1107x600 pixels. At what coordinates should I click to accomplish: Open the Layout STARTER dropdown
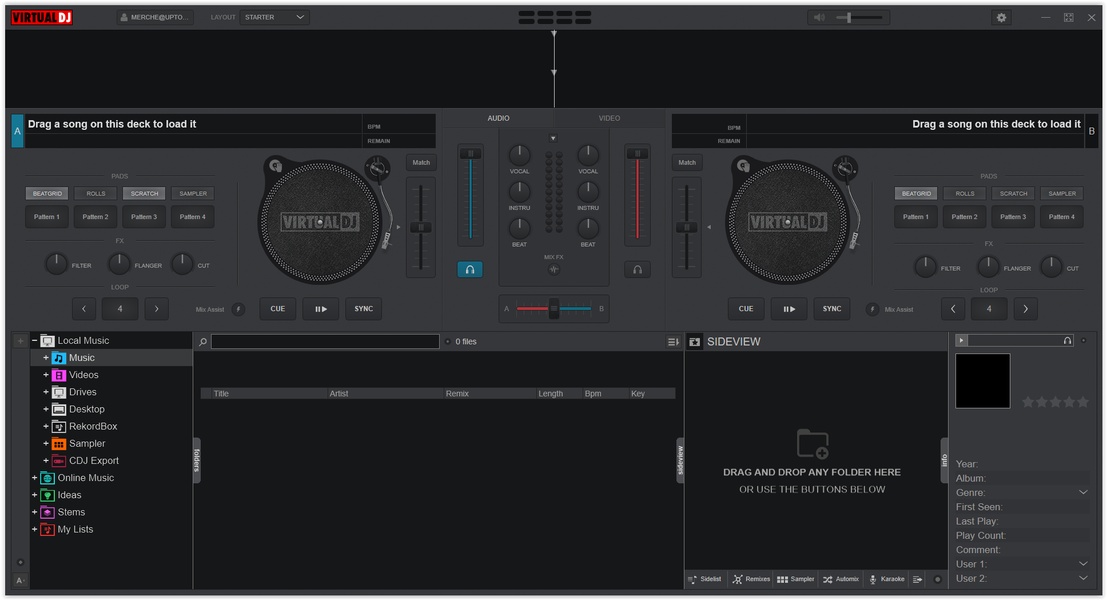pos(275,17)
